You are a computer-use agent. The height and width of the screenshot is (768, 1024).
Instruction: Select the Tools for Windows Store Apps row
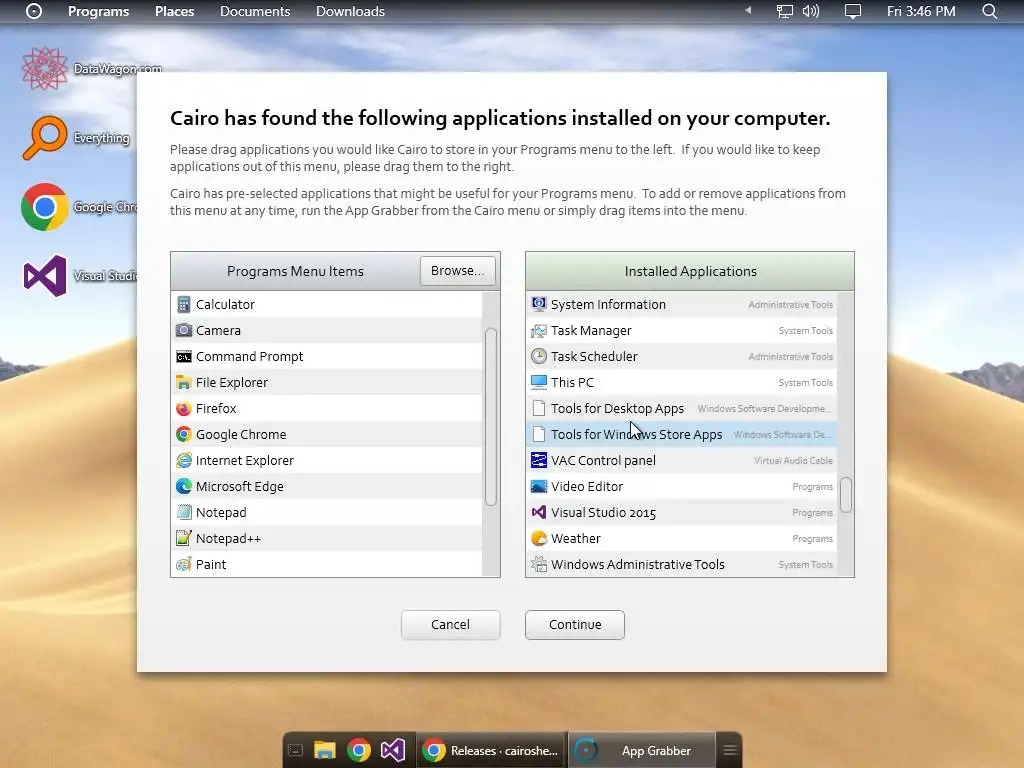(681, 434)
